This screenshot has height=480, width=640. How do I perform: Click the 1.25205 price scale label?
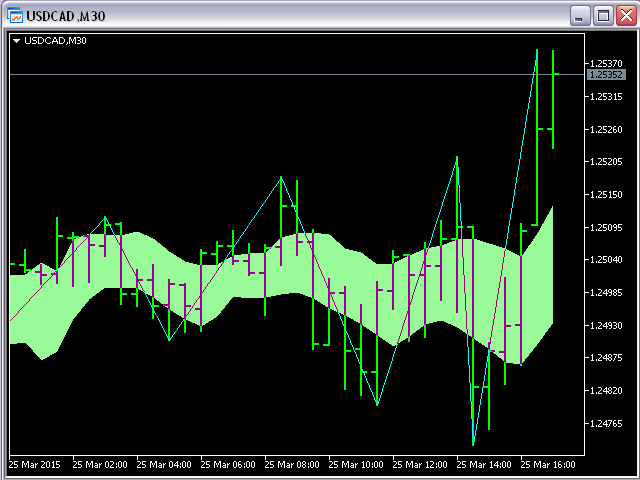pyautogui.click(x=607, y=162)
